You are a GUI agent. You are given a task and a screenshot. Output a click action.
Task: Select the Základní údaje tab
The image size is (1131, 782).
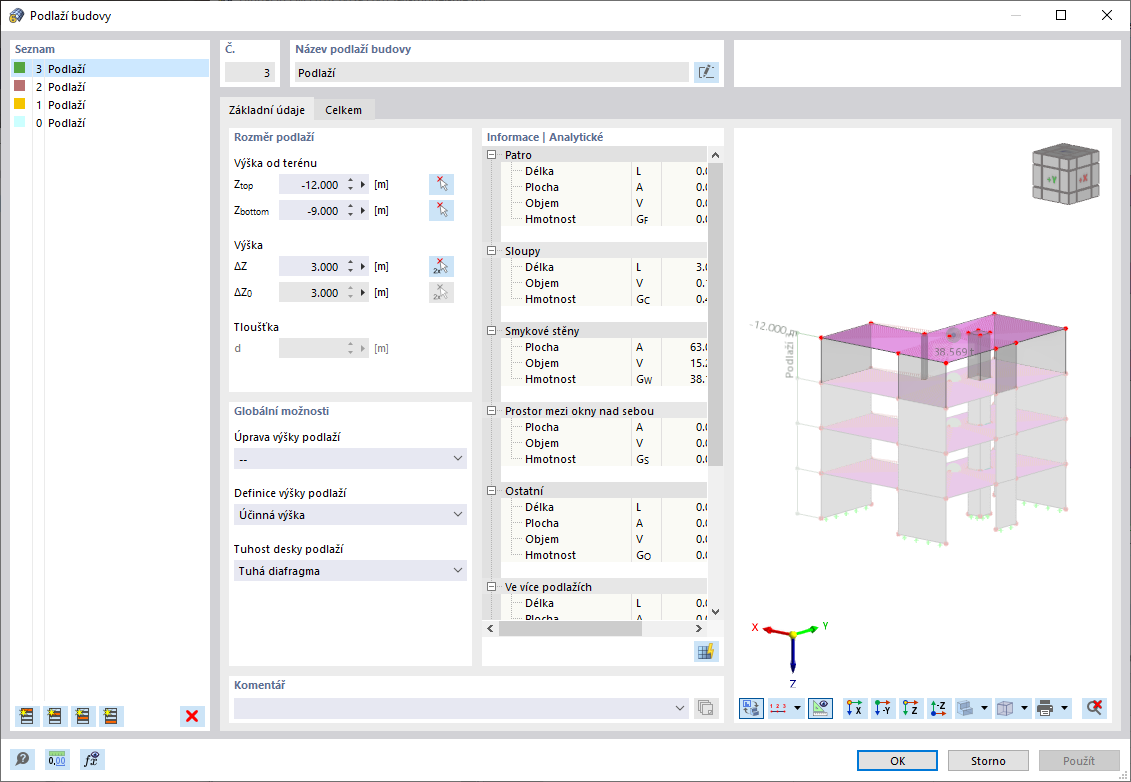point(267,110)
